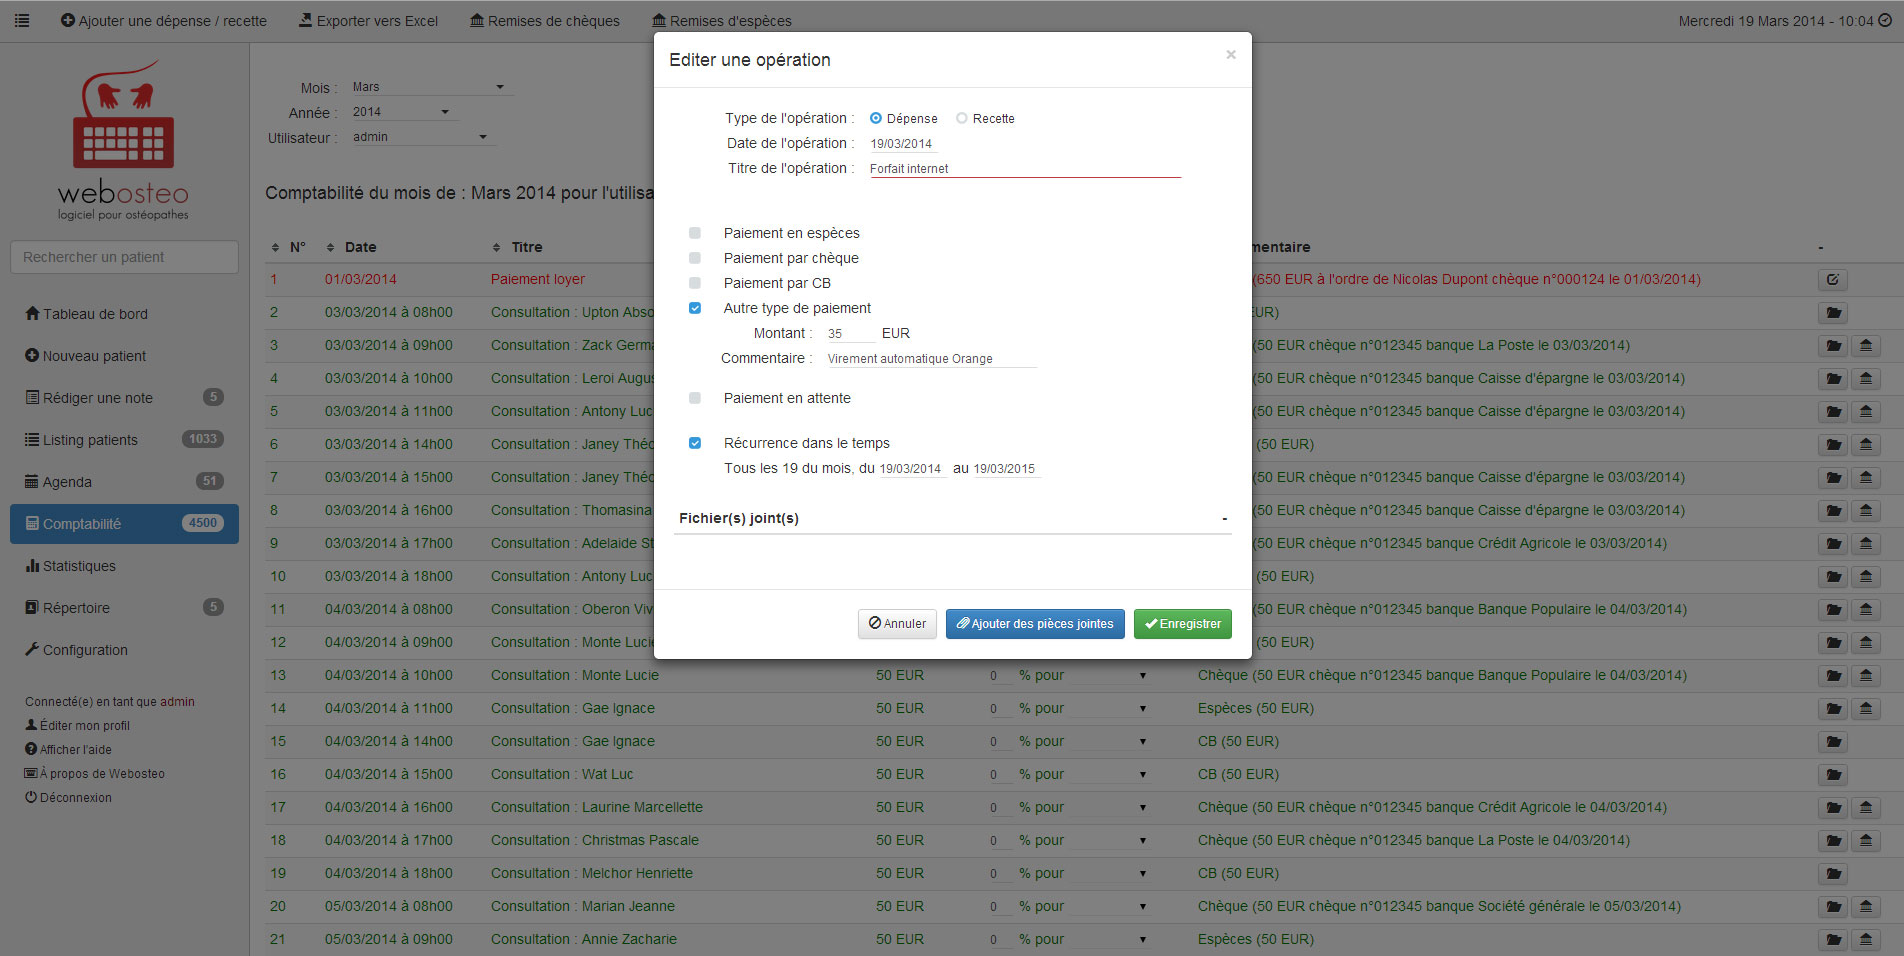Open the Mois dropdown
Image resolution: width=1904 pixels, height=956 pixels.
(428, 87)
